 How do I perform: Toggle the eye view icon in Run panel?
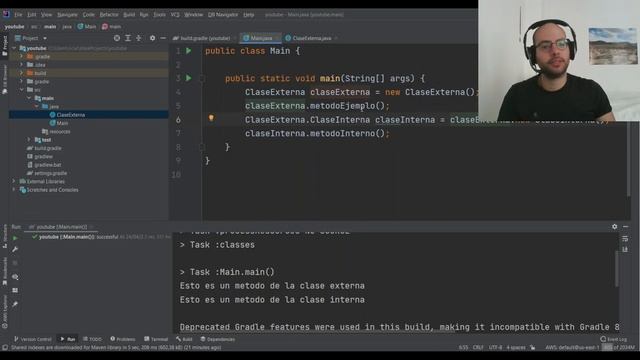(15, 277)
